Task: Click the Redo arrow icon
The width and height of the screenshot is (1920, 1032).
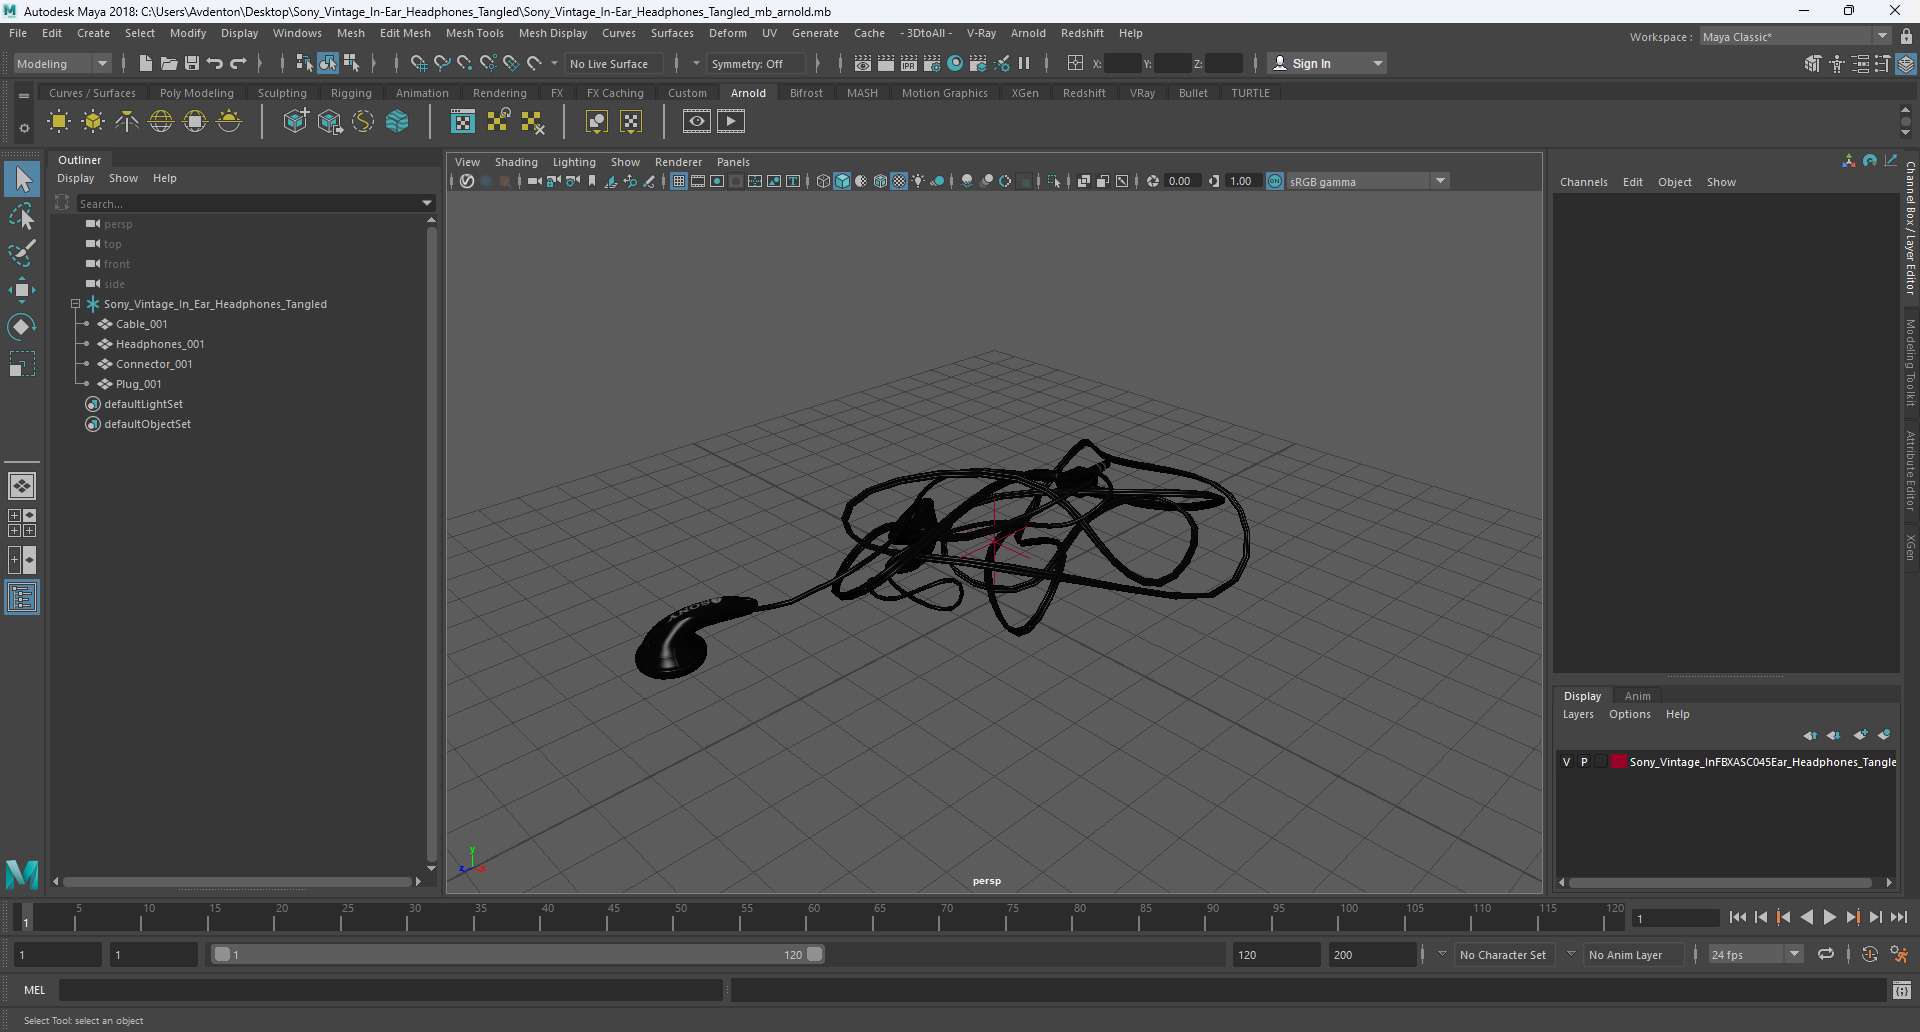Action: (238, 63)
